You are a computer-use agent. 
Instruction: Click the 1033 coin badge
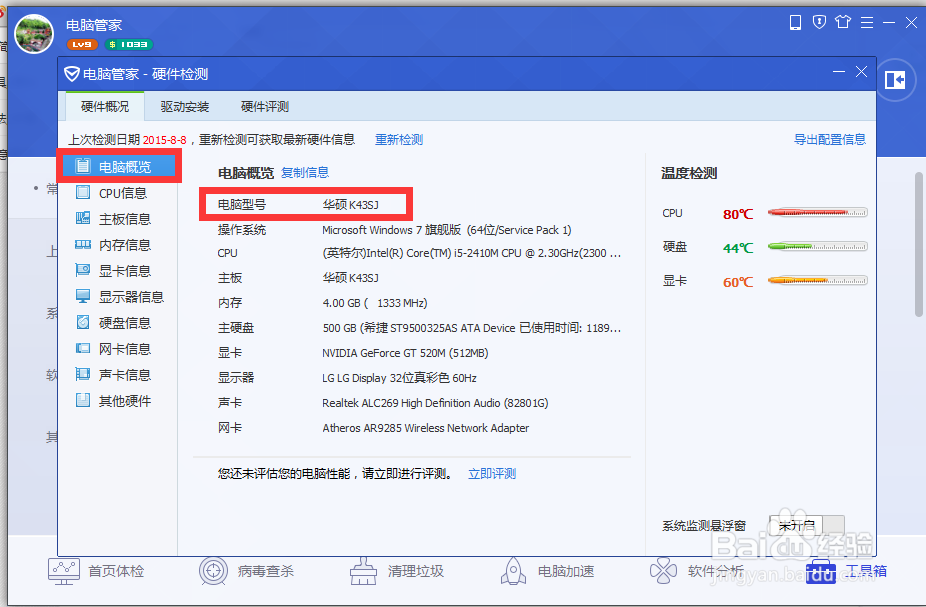129,44
